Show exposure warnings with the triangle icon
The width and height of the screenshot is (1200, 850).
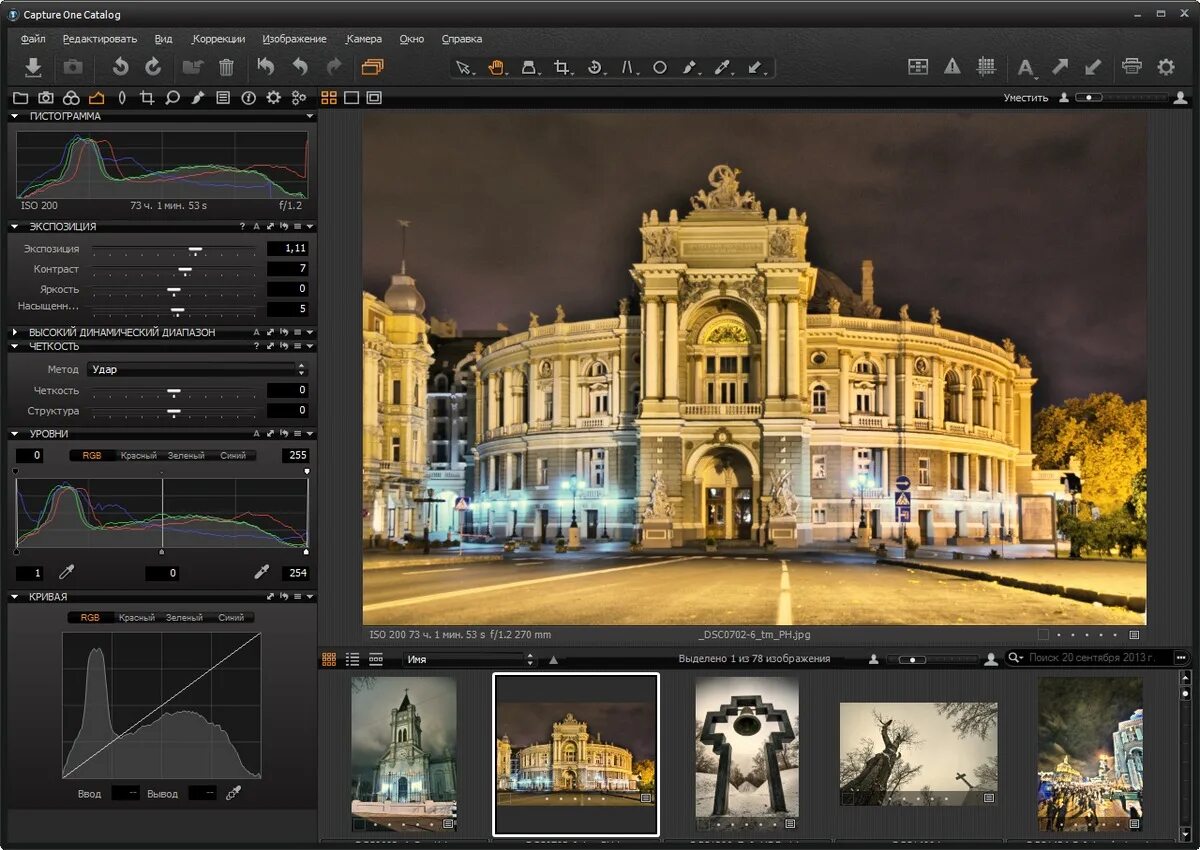tap(952, 66)
